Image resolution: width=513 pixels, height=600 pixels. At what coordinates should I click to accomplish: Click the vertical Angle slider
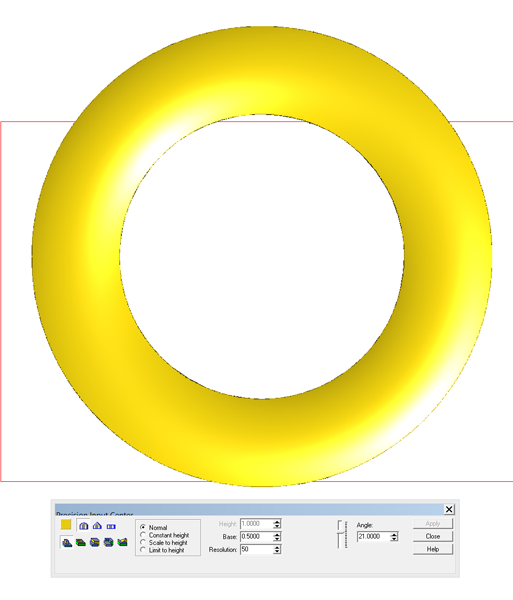click(x=342, y=534)
